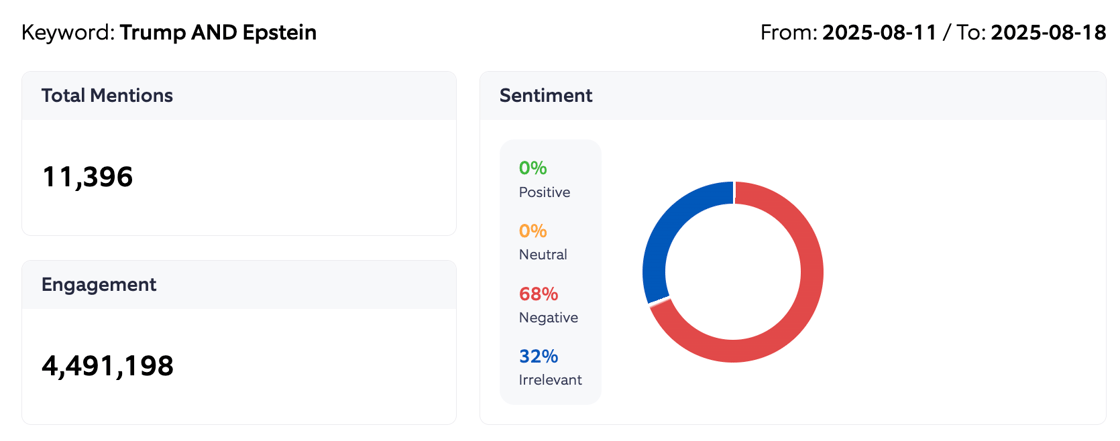Viewport: 1120px width, 441px height.
Task: Click the Keyword label at top left
Action: click(x=67, y=33)
